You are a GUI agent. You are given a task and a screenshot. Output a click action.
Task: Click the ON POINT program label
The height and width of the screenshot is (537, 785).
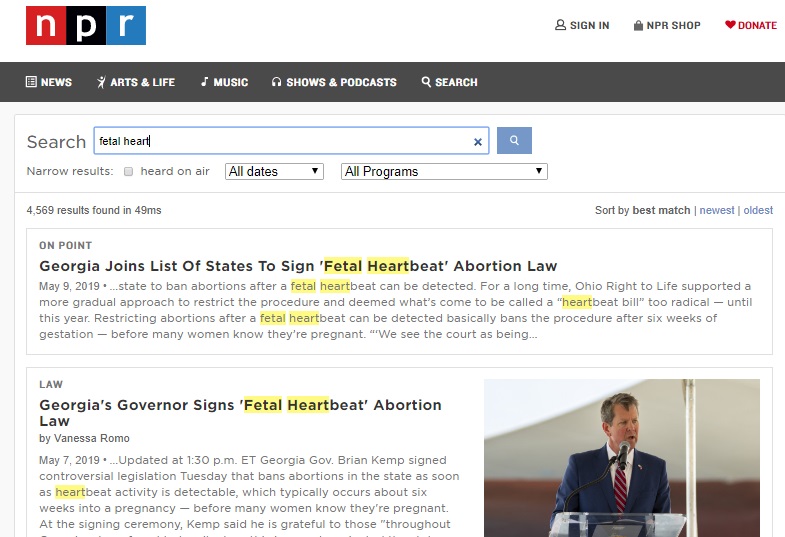pyautogui.click(x=66, y=245)
